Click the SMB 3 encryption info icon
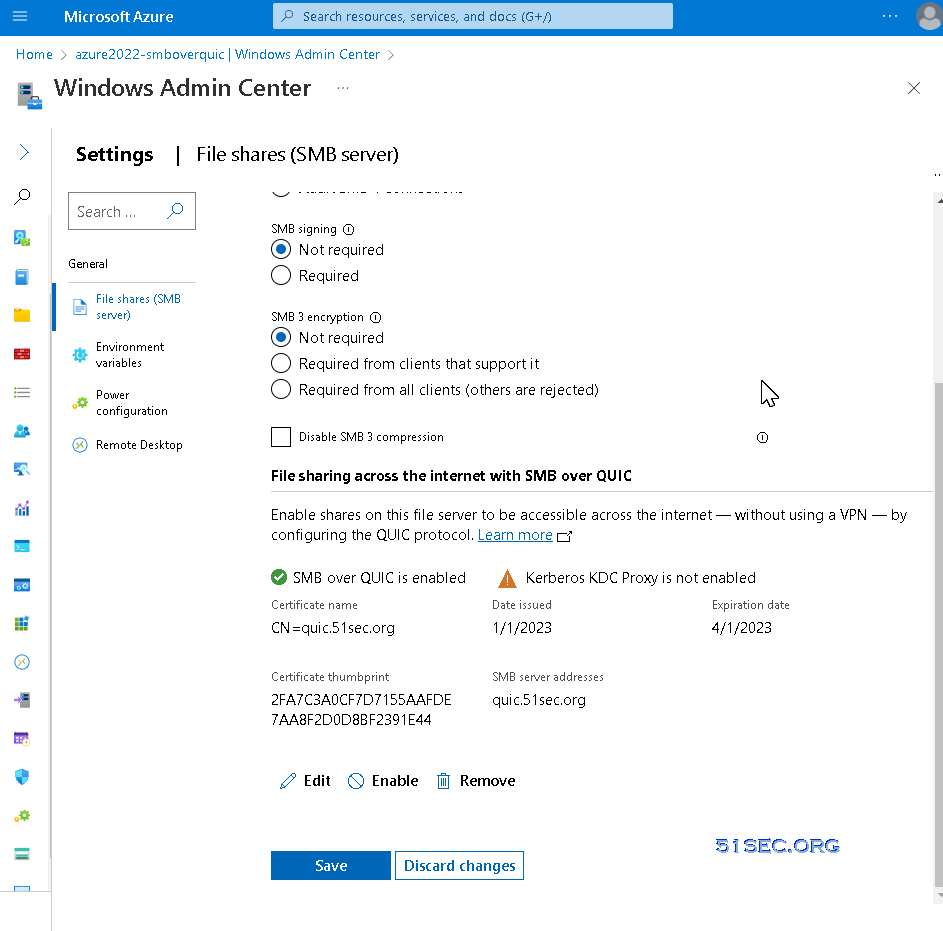This screenshot has width=943, height=931. [375, 317]
